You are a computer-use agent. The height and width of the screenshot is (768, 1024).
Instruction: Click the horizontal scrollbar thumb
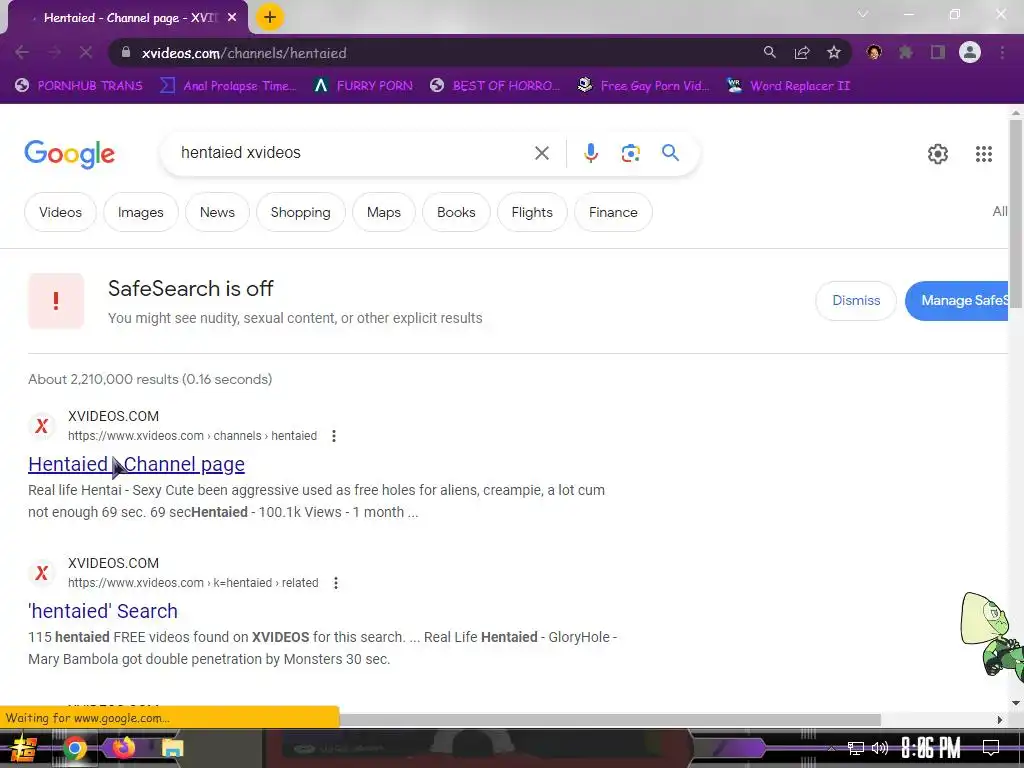coord(610,720)
